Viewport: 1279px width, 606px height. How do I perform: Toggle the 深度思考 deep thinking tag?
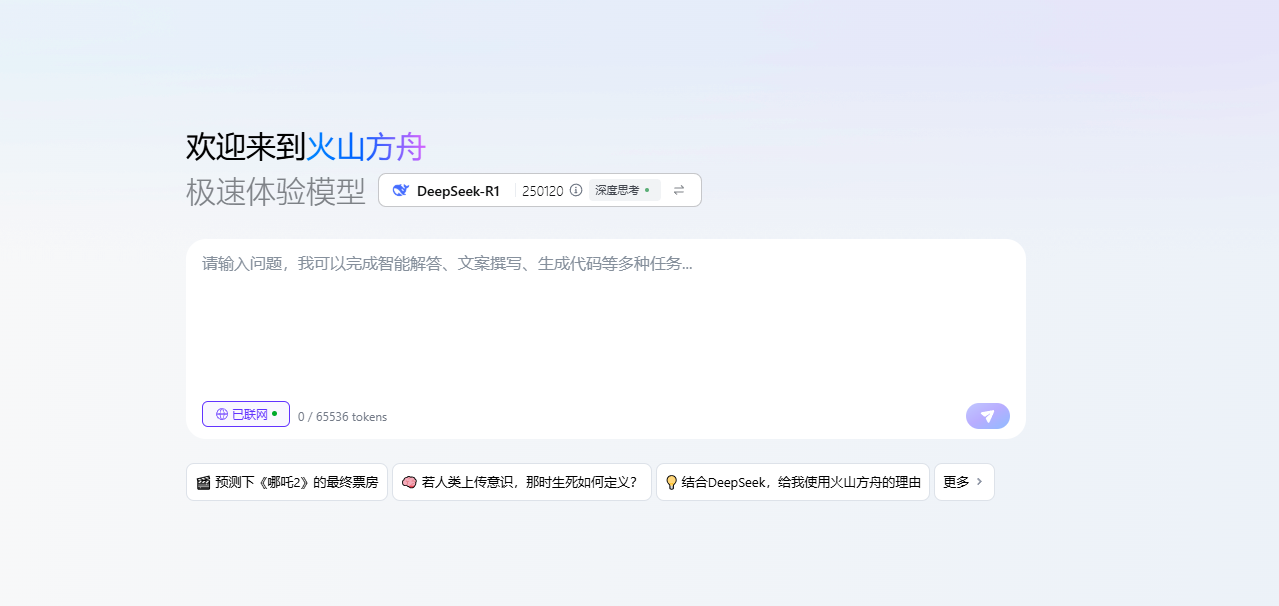(624, 190)
